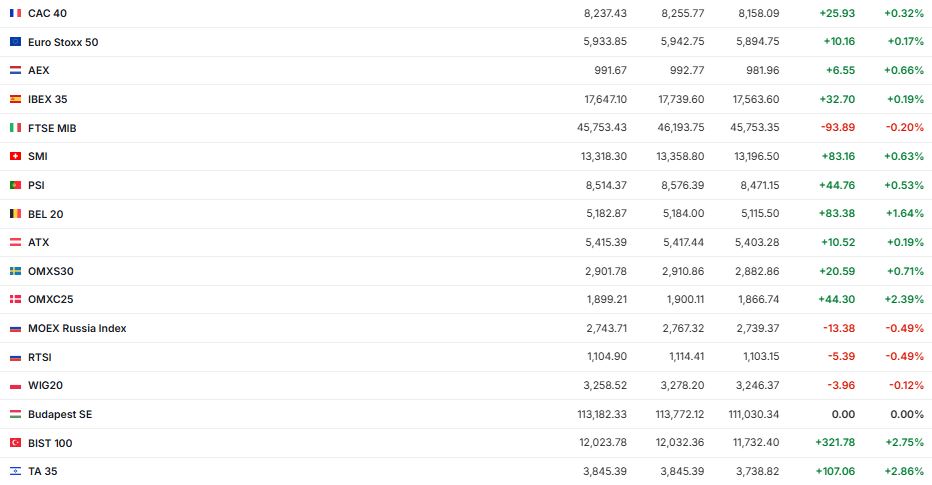
Task: Open the MOEX Russia Index link
Action: (77, 328)
